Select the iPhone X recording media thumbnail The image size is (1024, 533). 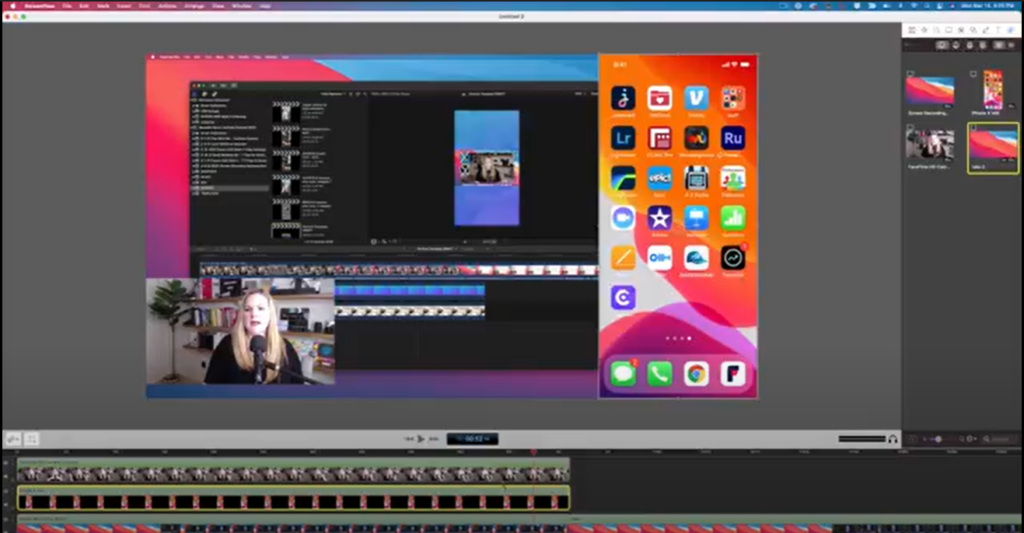[993, 90]
